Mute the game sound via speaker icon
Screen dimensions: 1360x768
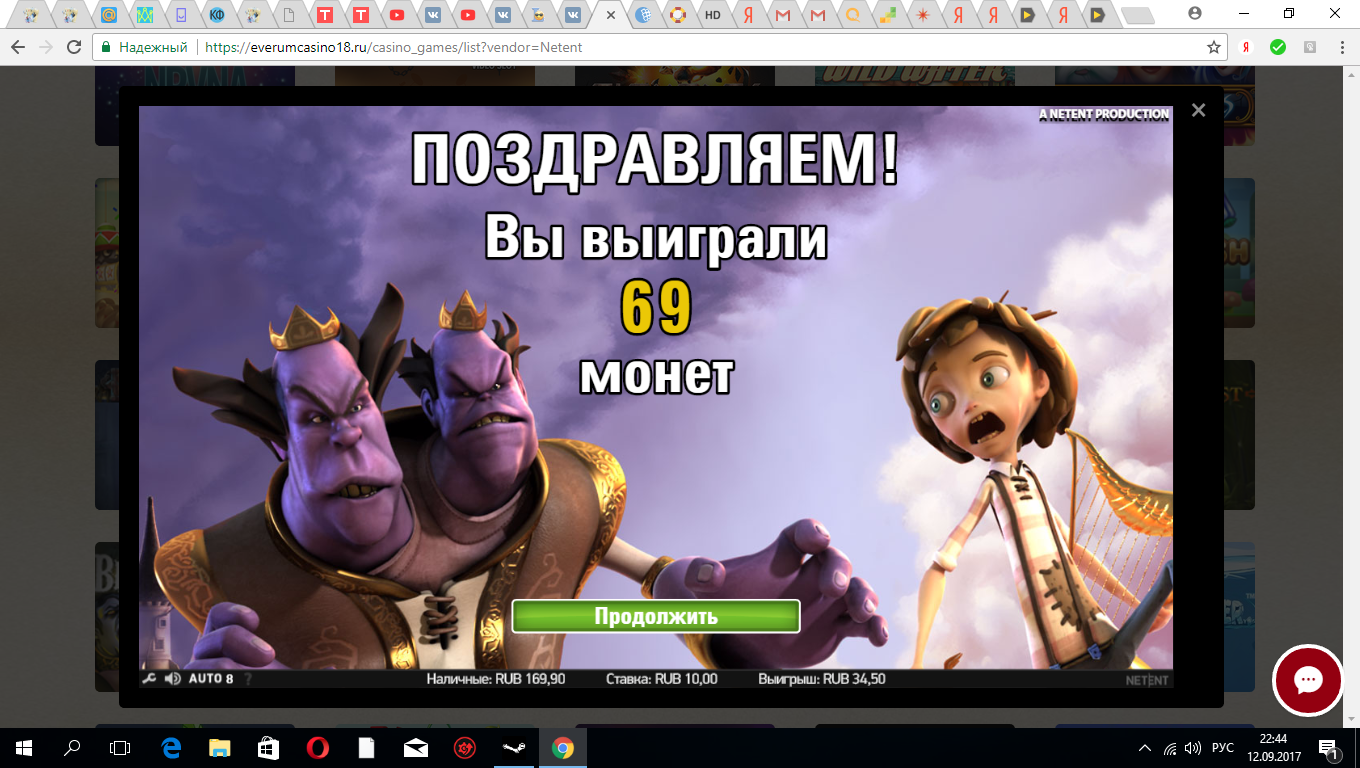[x=172, y=678]
